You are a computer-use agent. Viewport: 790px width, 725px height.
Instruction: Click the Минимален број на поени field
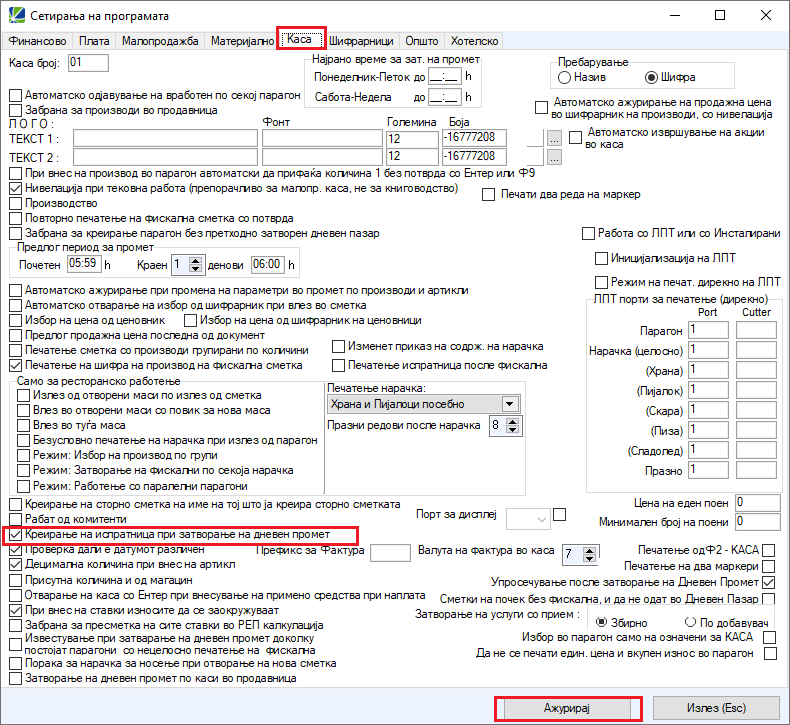point(757,522)
